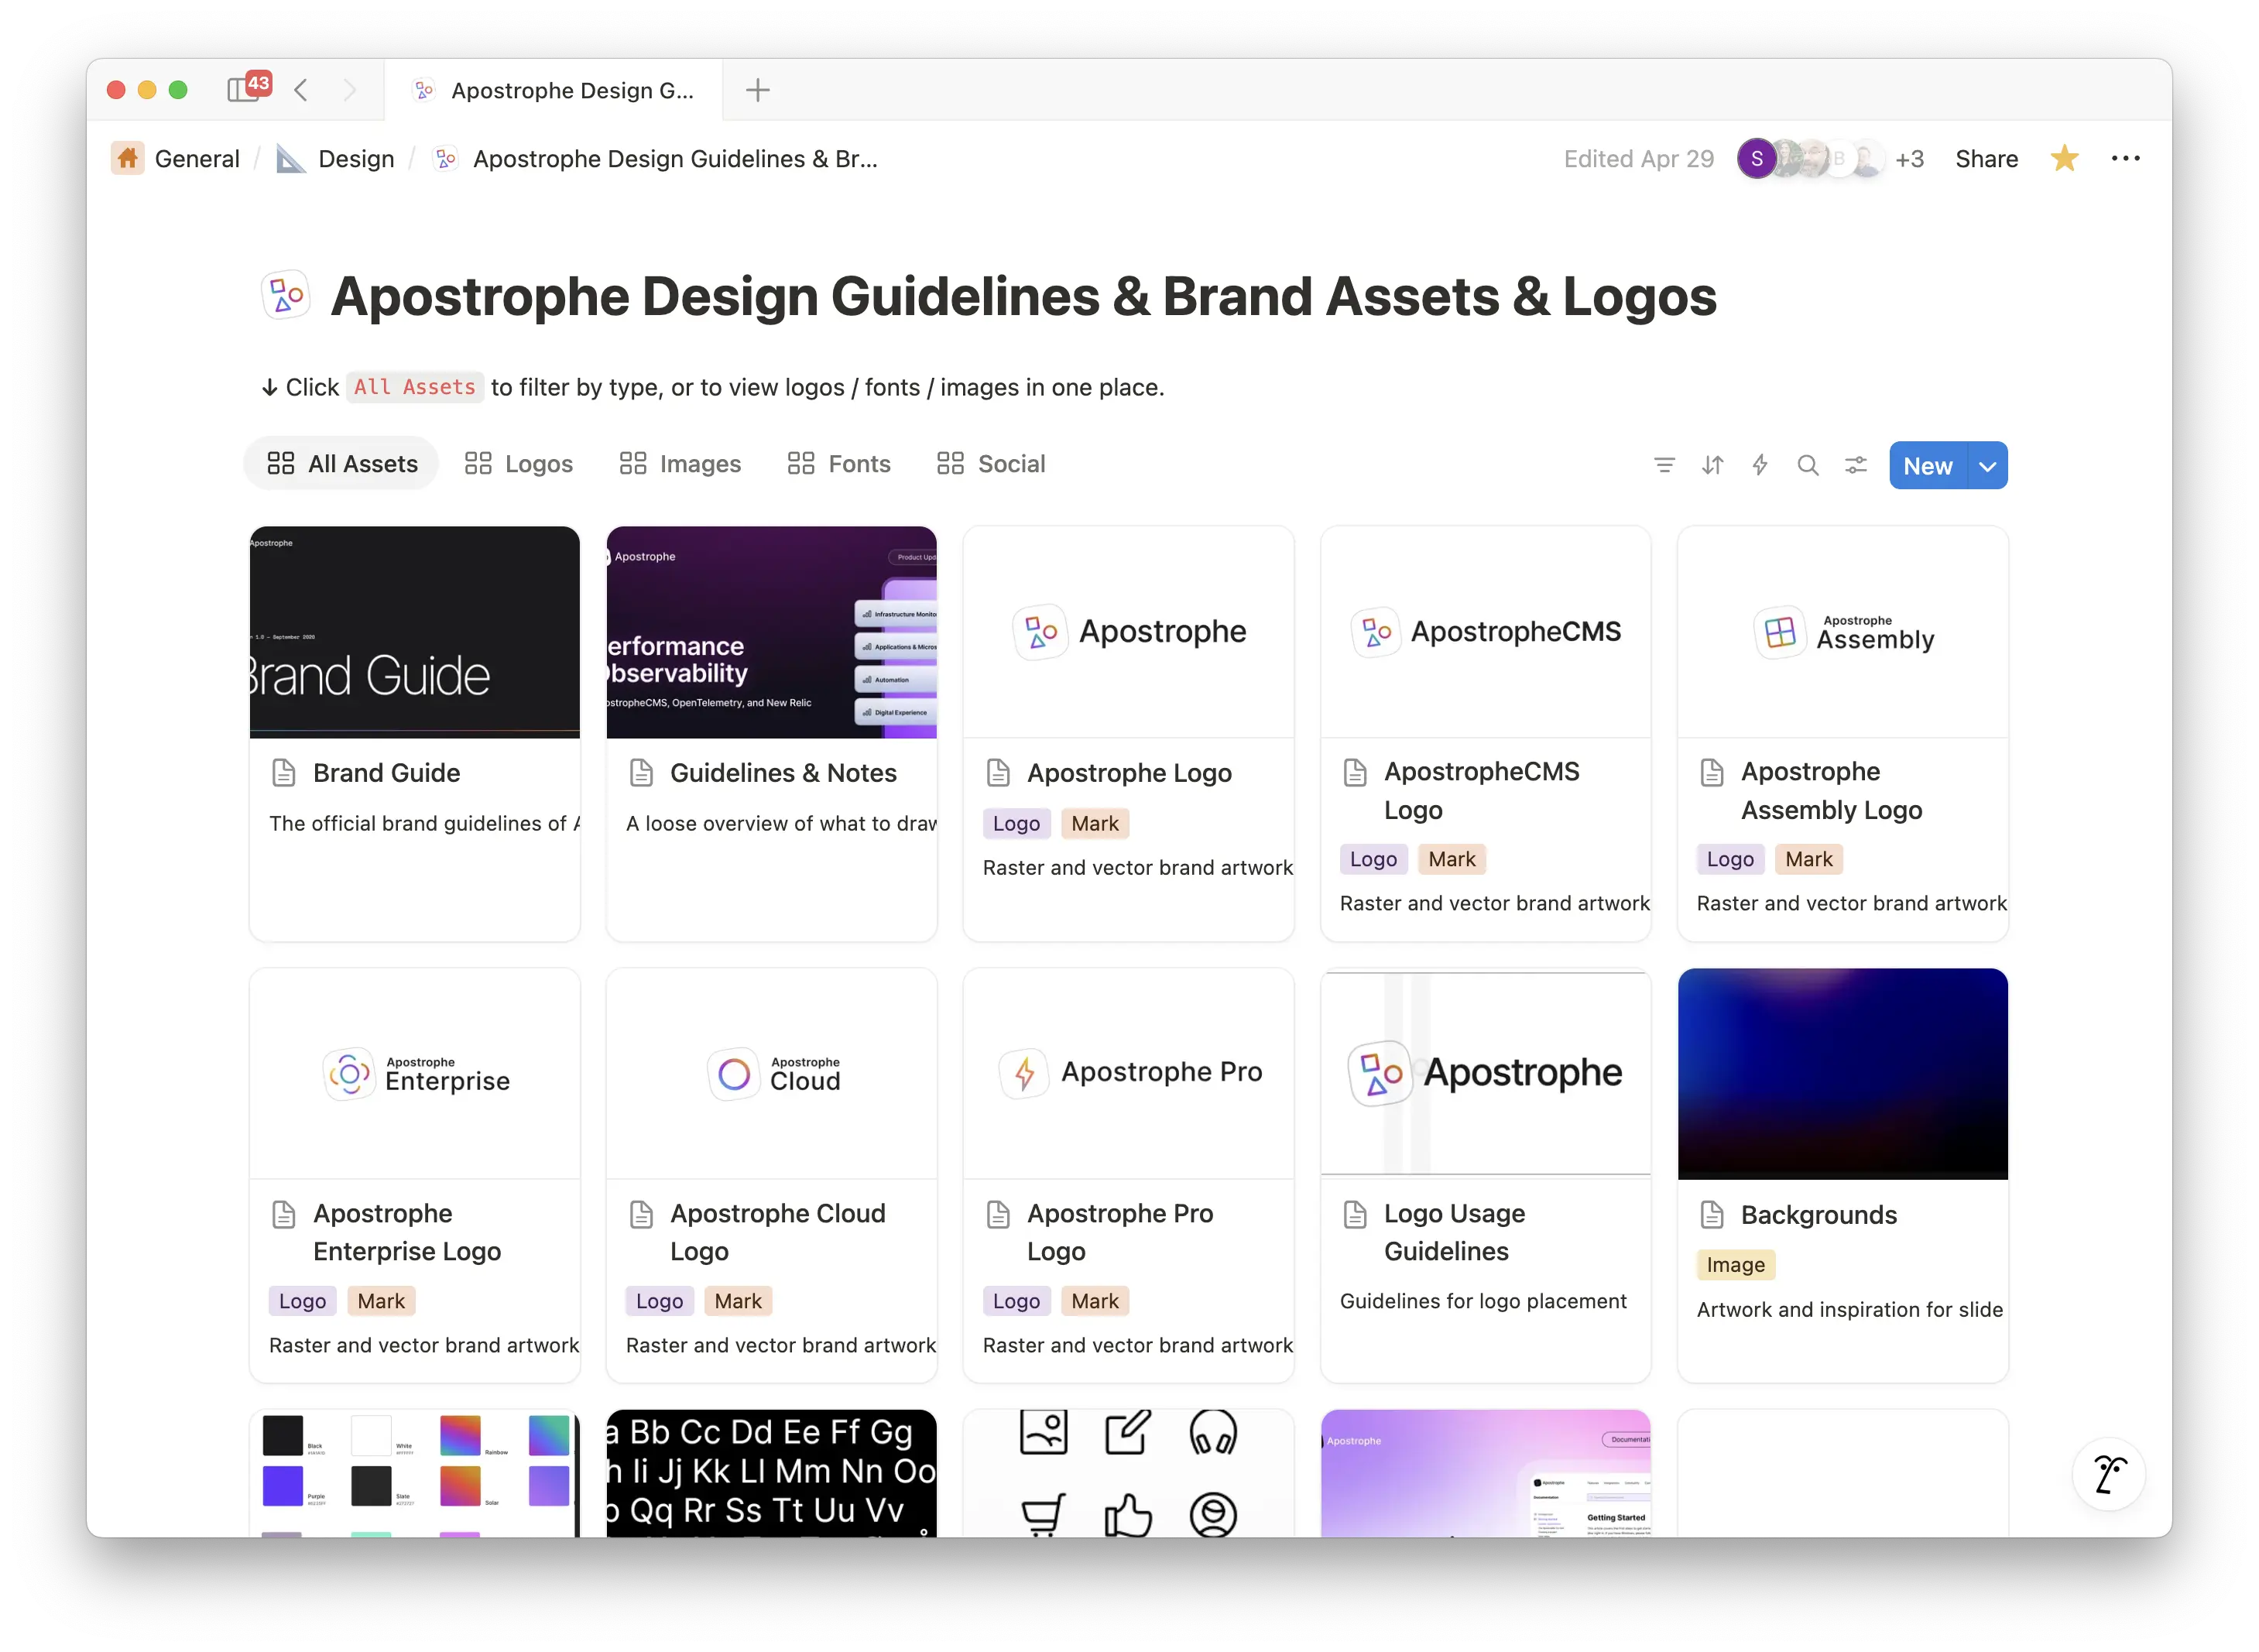Switch to the Social tab
Image resolution: width=2259 pixels, height=1652 pixels.
point(991,464)
